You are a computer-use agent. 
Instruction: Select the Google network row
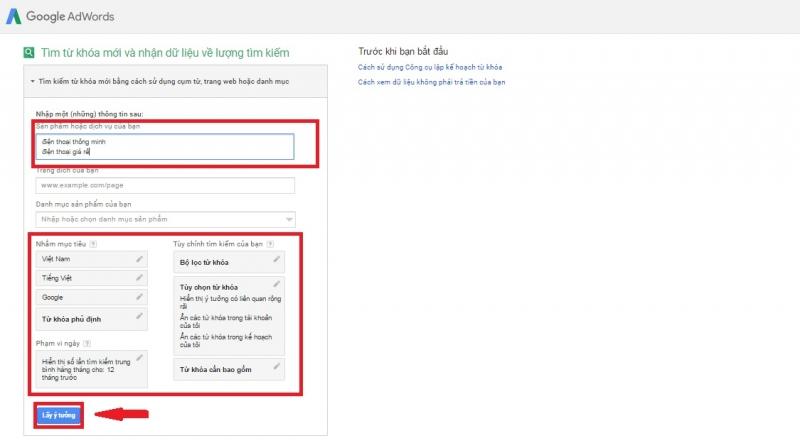coord(92,297)
